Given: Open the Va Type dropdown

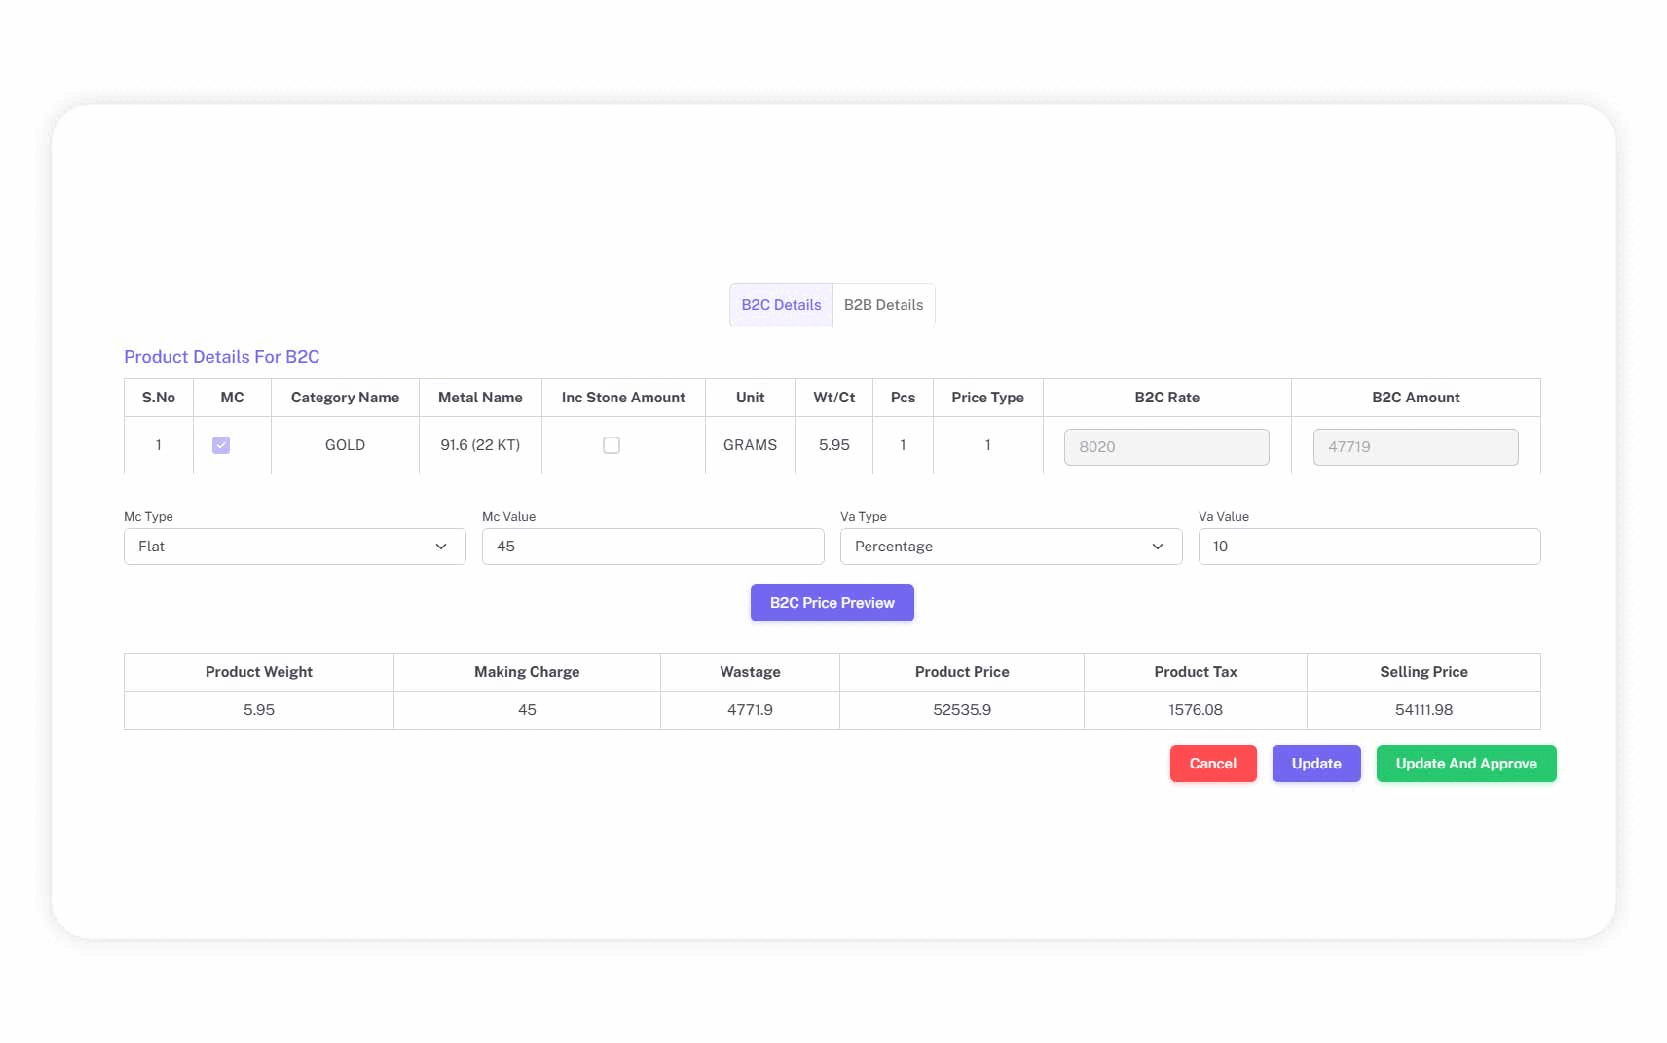Looking at the screenshot, I should [x=1010, y=547].
